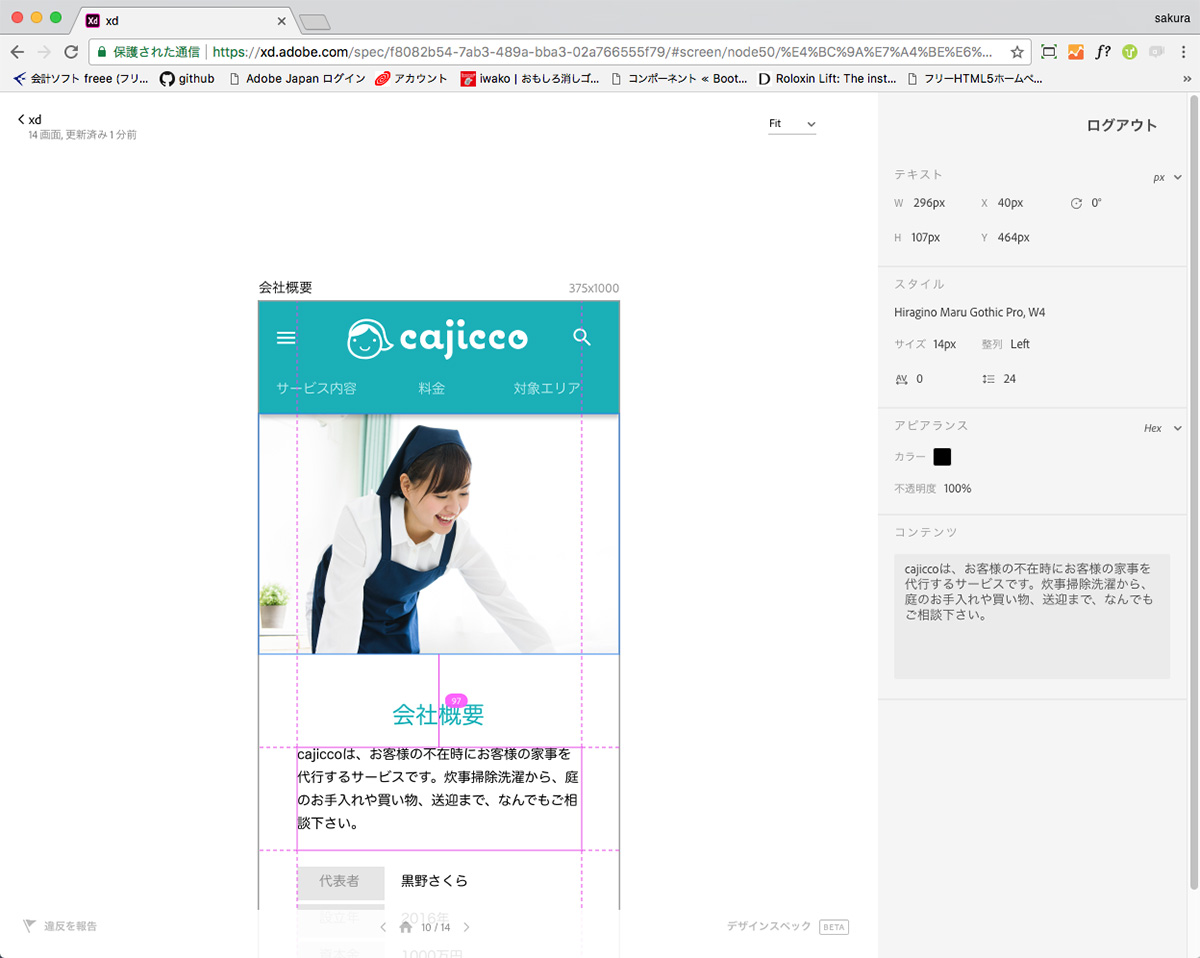This screenshot has height=958, width=1200.
Task: Click the 違反を報告 report flag link
Action: pyautogui.click(x=60, y=926)
